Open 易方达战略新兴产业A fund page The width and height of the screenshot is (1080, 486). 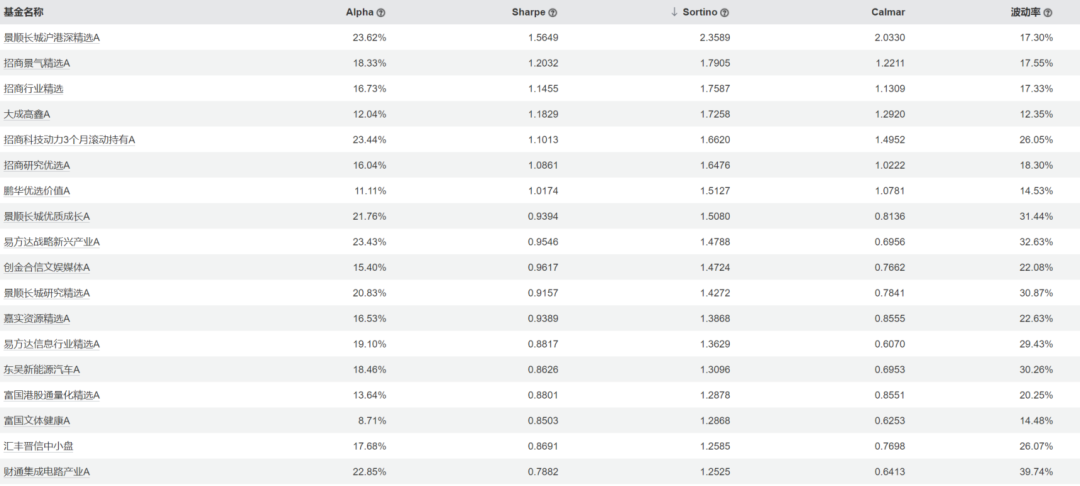[52, 242]
